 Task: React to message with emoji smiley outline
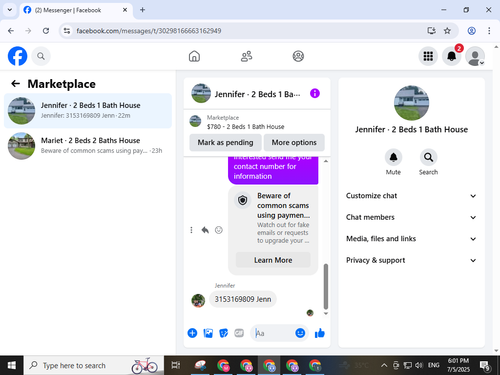click(219, 230)
